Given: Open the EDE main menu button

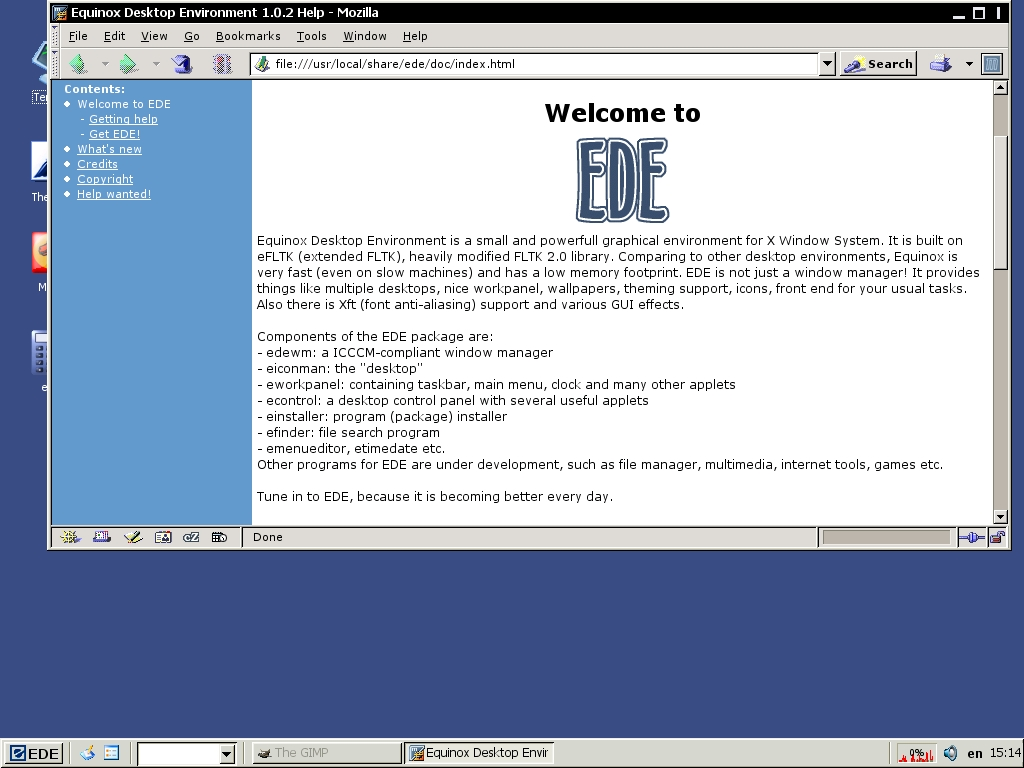Looking at the screenshot, I should [35, 753].
